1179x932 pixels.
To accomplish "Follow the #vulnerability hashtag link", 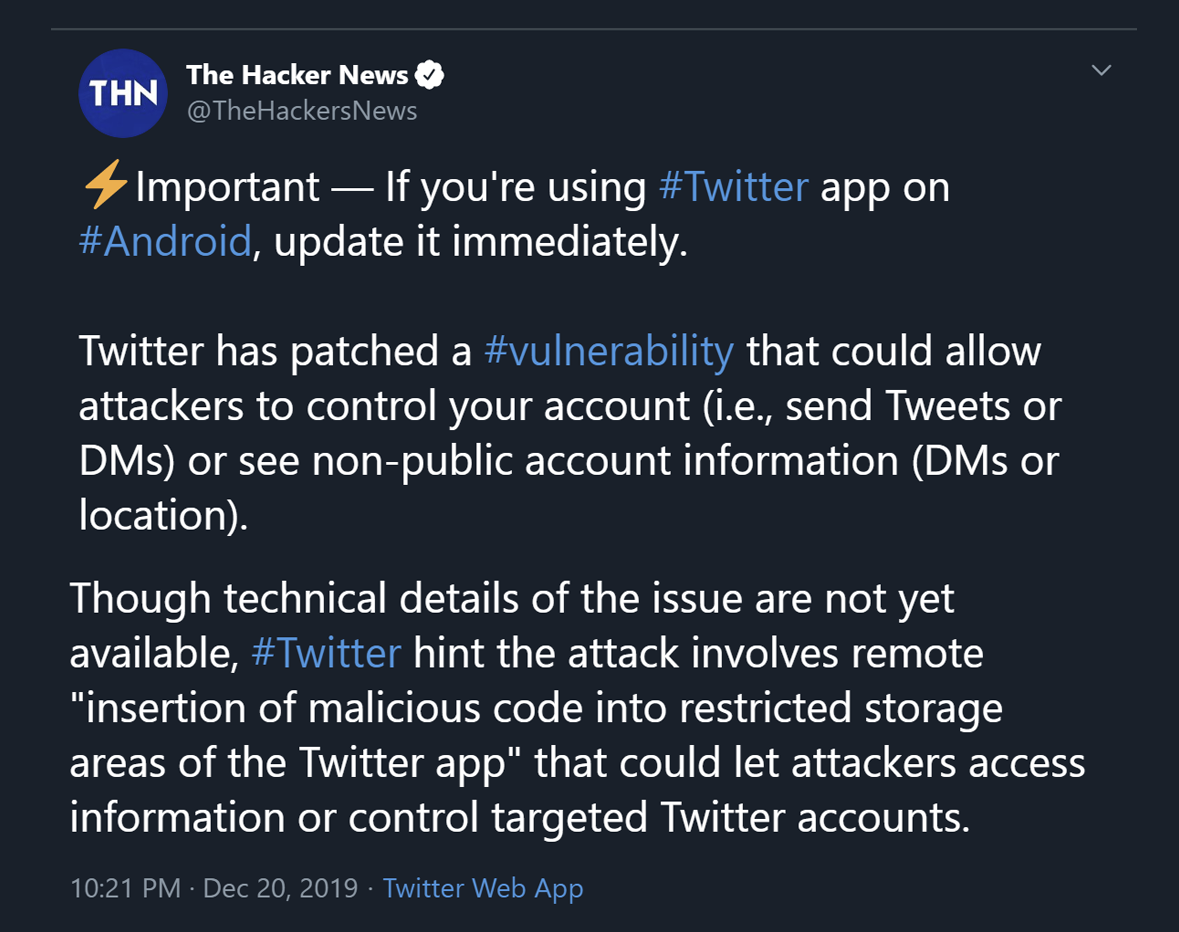I will (608, 352).
